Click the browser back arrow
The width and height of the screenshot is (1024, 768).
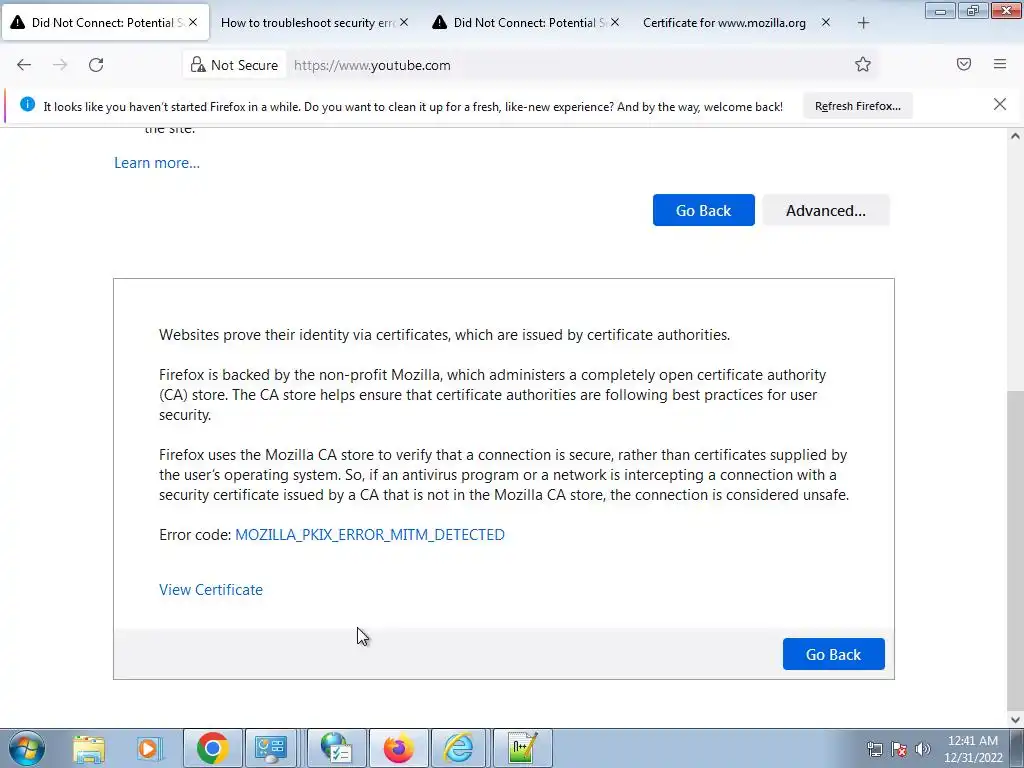pos(24,65)
